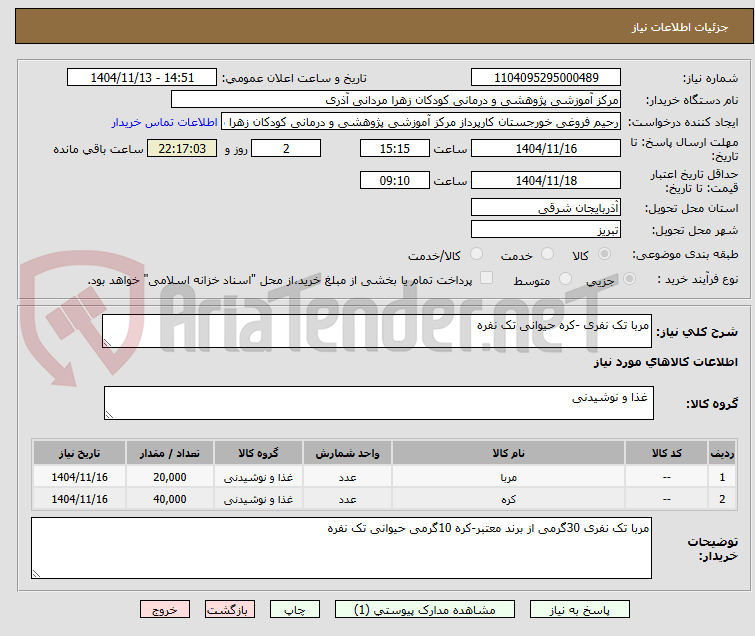Viewport: 755px width, 636px height.
Task: Click the اطلاعات کالاهای مورد نیاز section heading
Action: (x=665, y=362)
